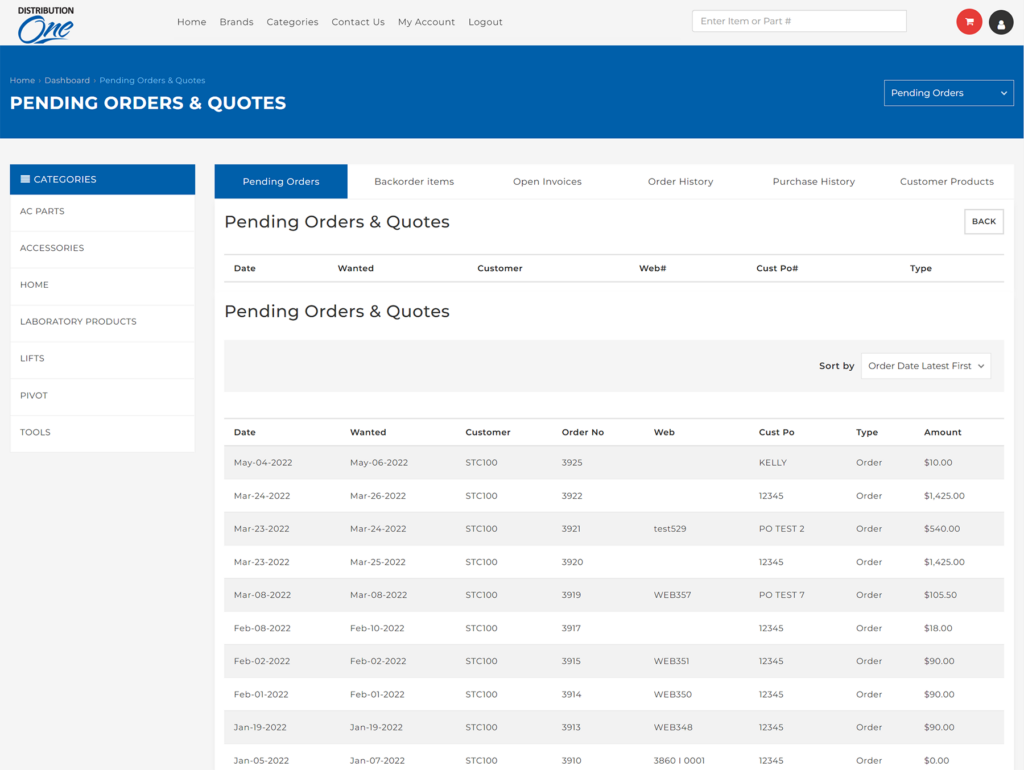The width and height of the screenshot is (1024, 770).
Task: Focus the Enter Item or Part # search field
Action: point(799,21)
